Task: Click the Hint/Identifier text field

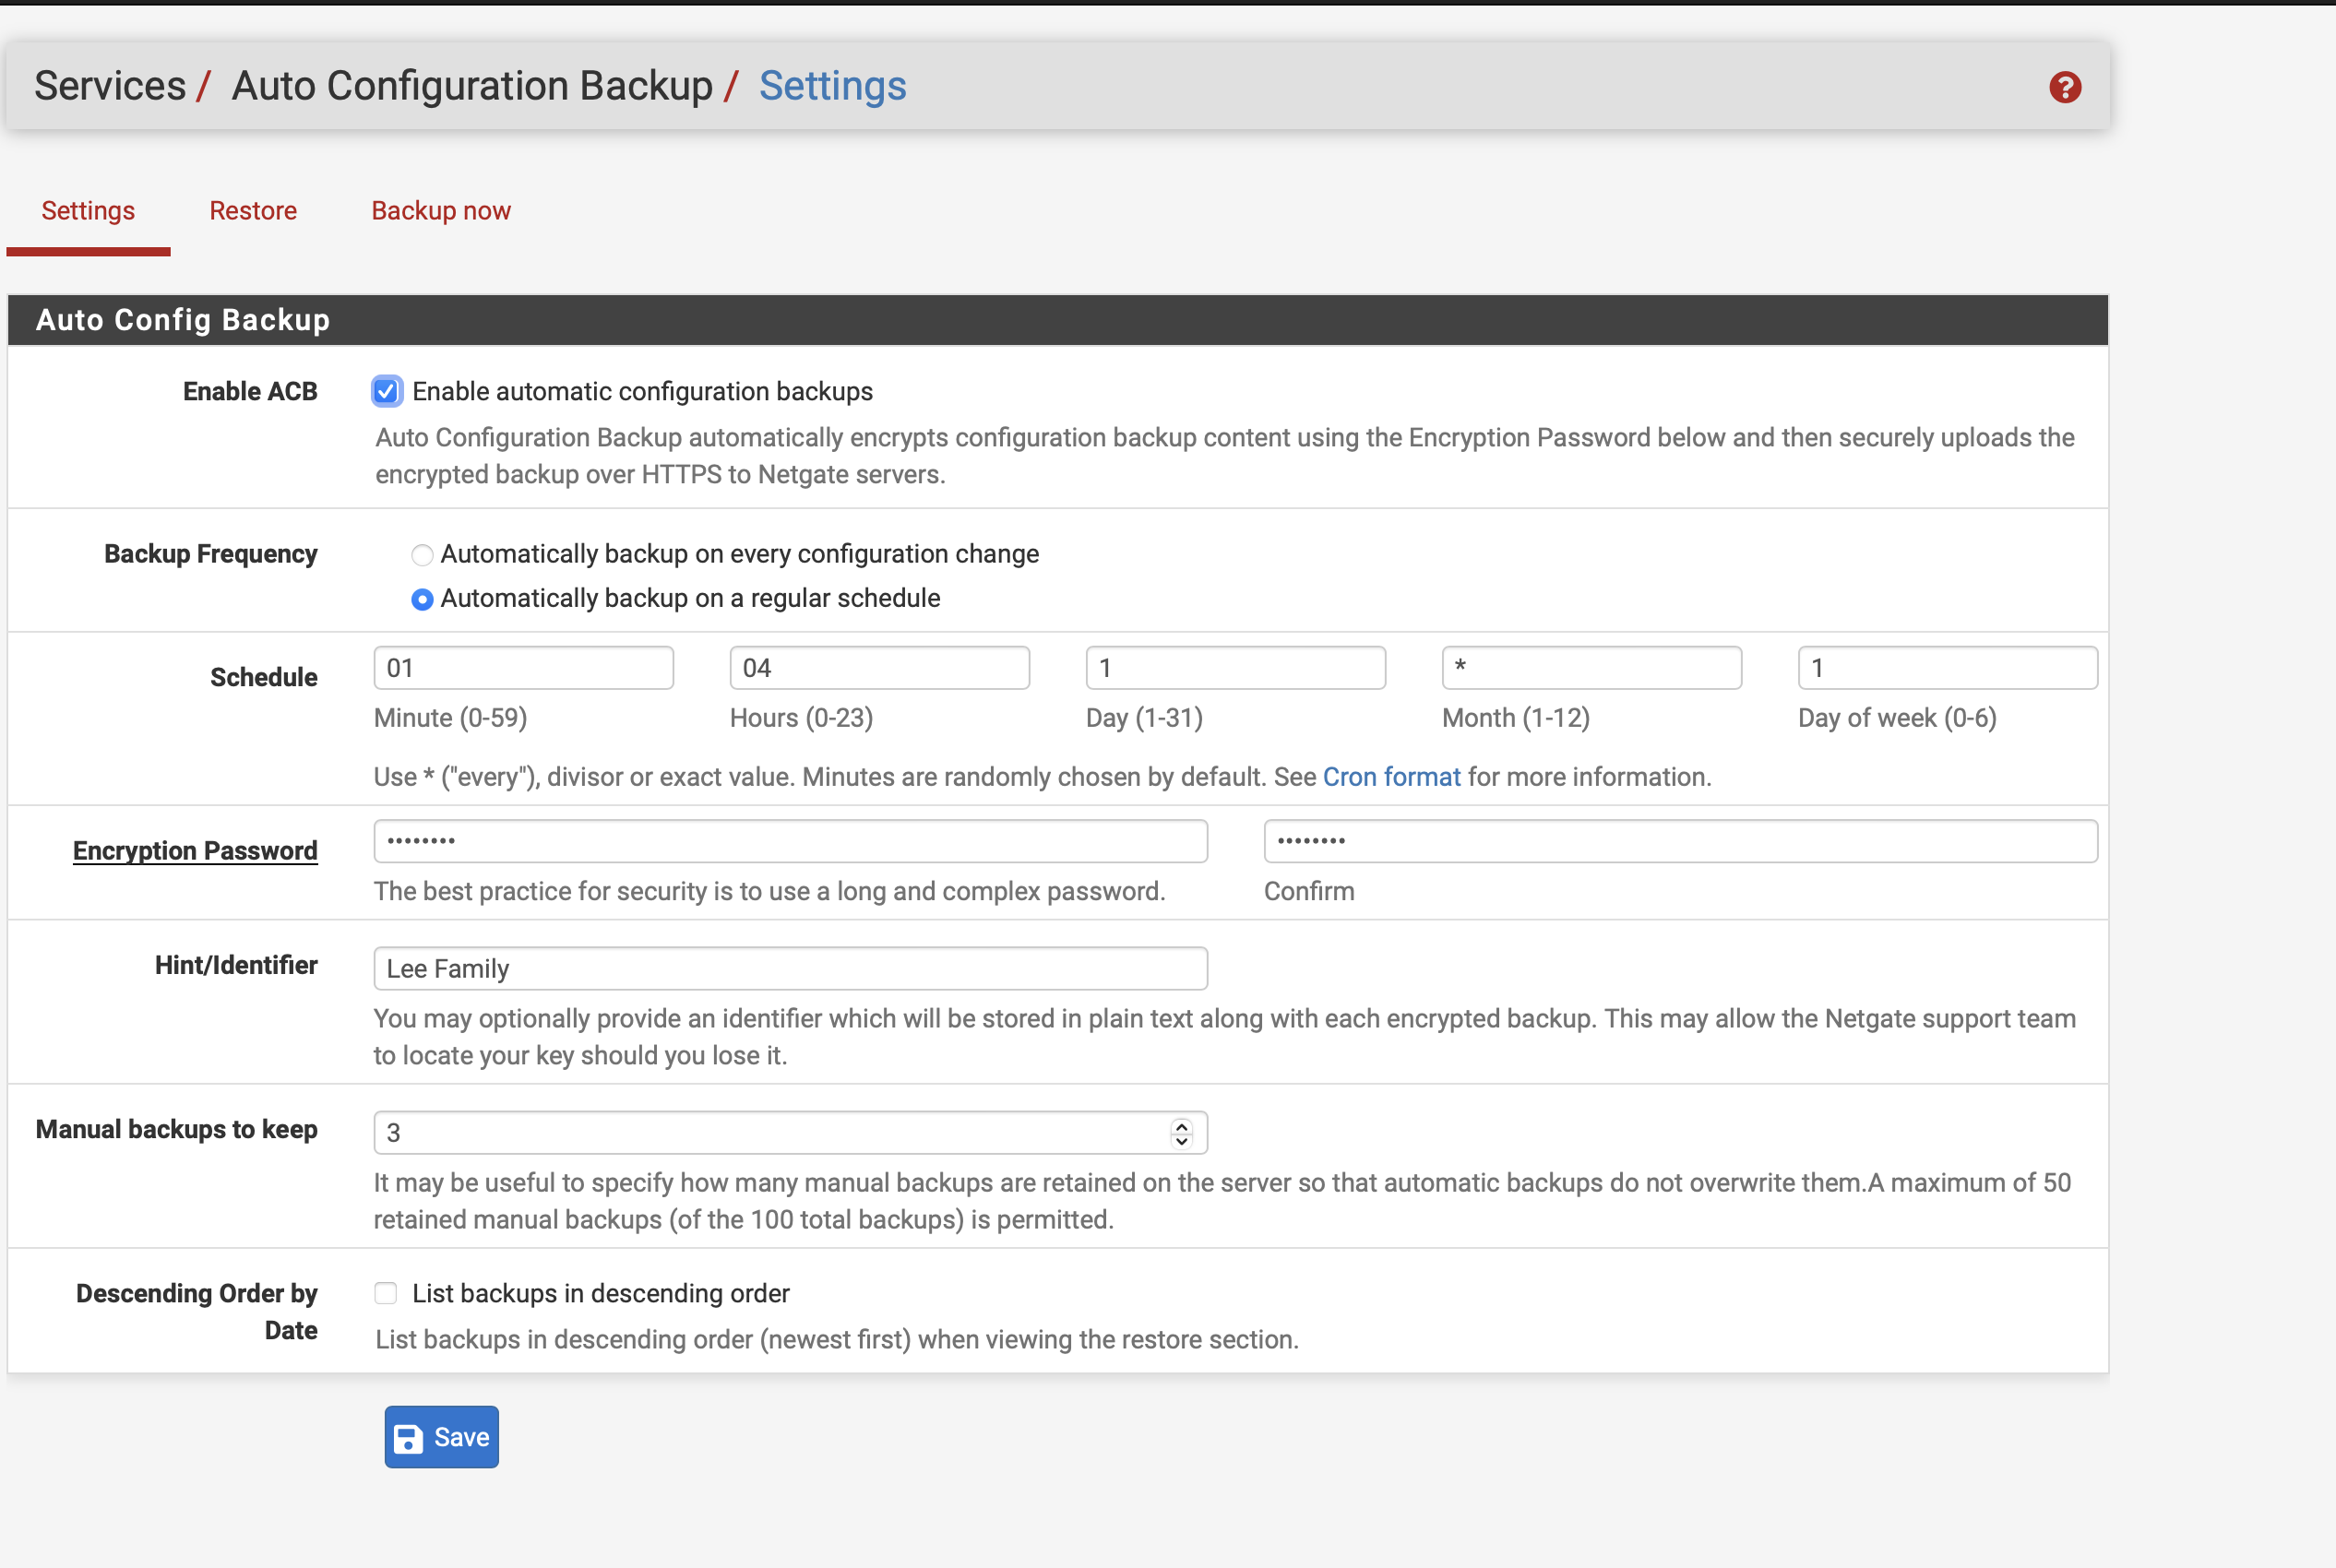Action: point(790,968)
